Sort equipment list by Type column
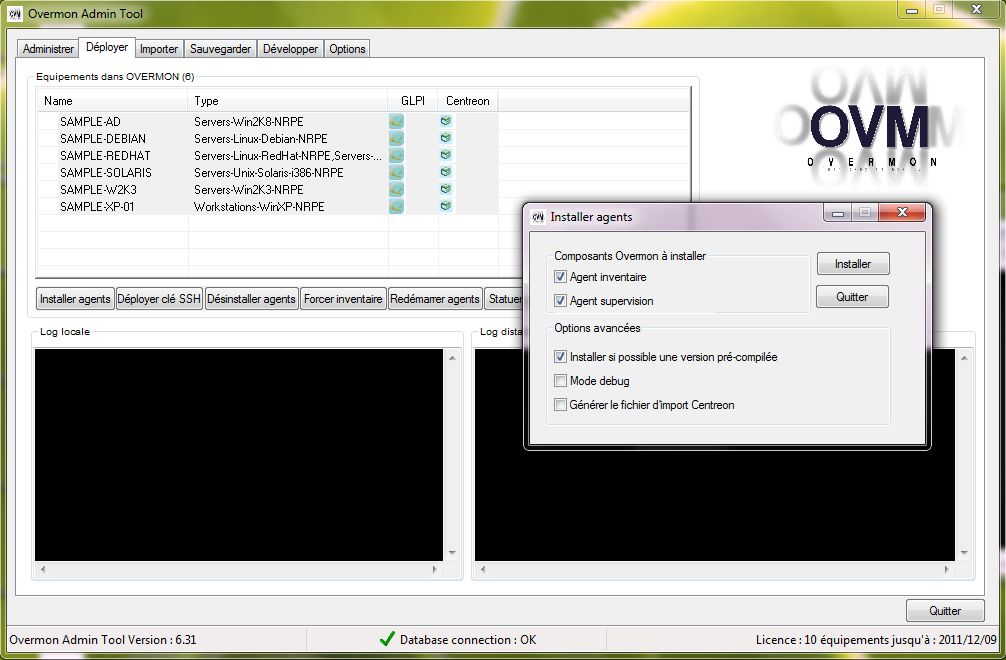 pyautogui.click(x=288, y=101)
